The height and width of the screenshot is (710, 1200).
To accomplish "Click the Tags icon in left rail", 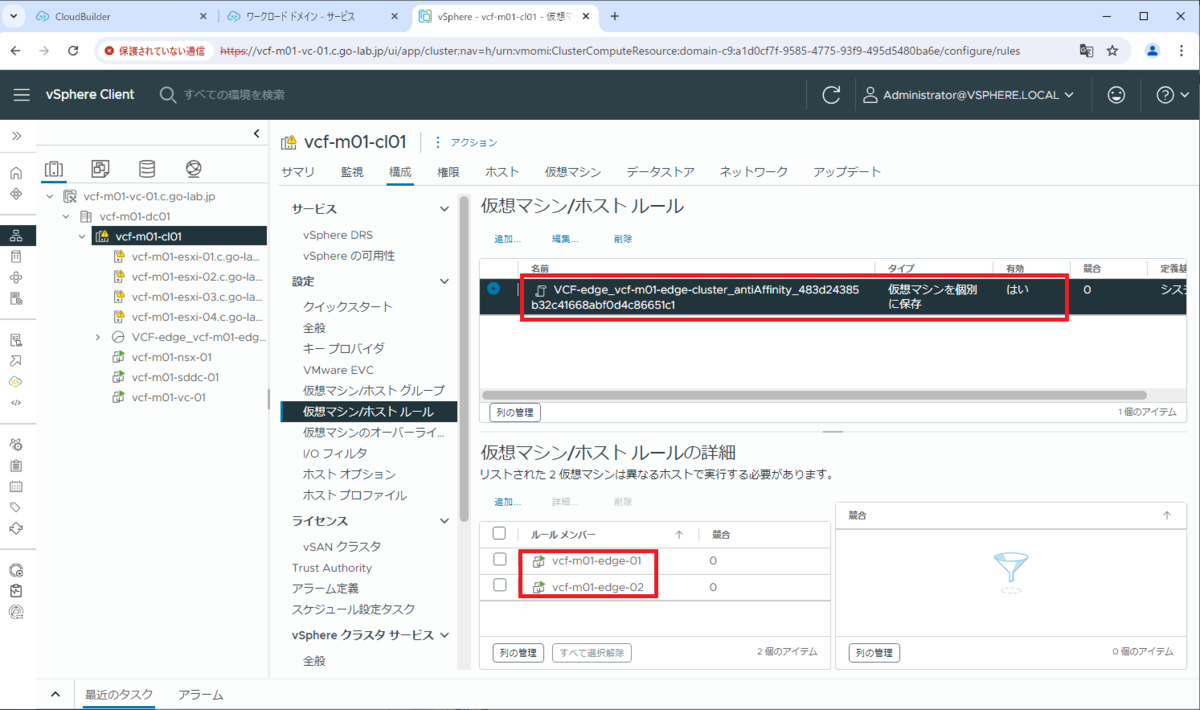I will [16, 508].
